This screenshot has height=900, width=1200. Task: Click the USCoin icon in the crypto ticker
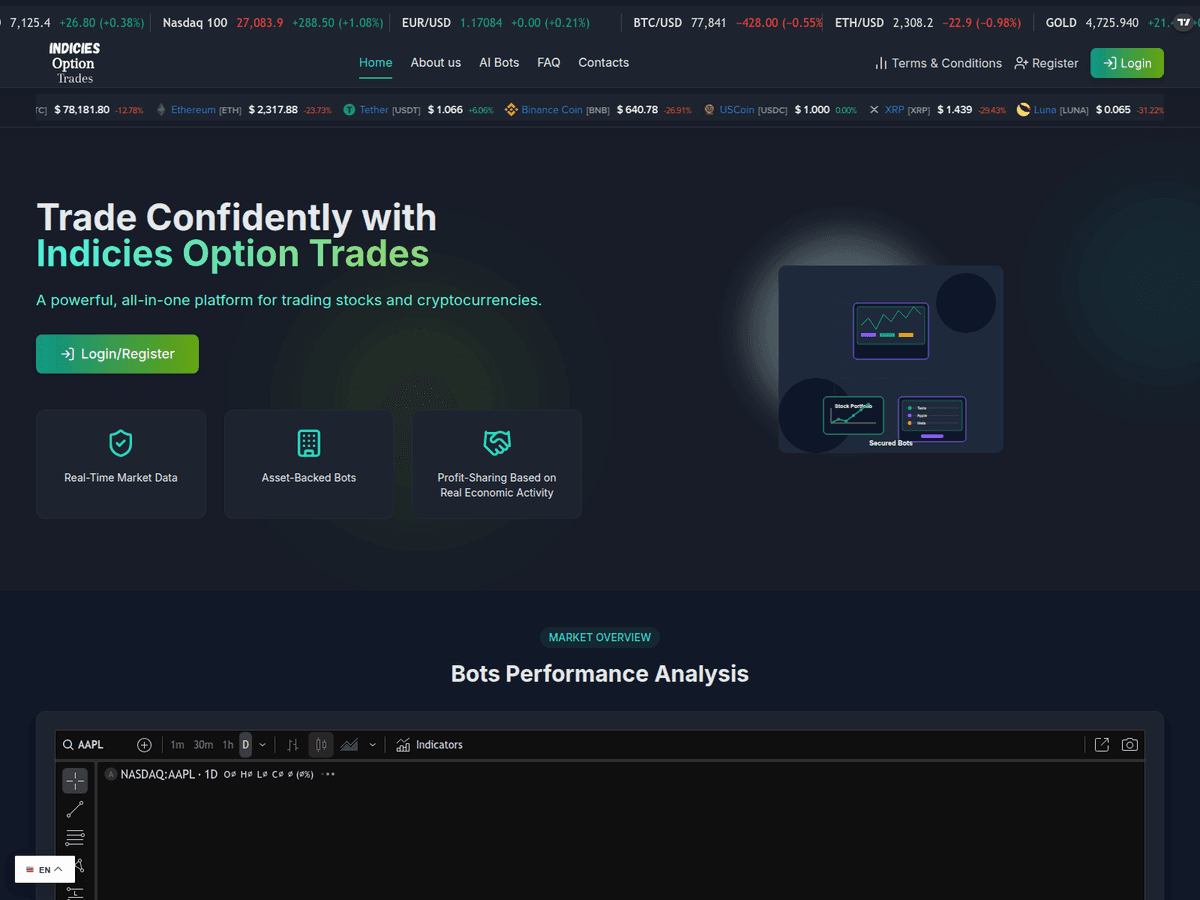pos(709,110)
